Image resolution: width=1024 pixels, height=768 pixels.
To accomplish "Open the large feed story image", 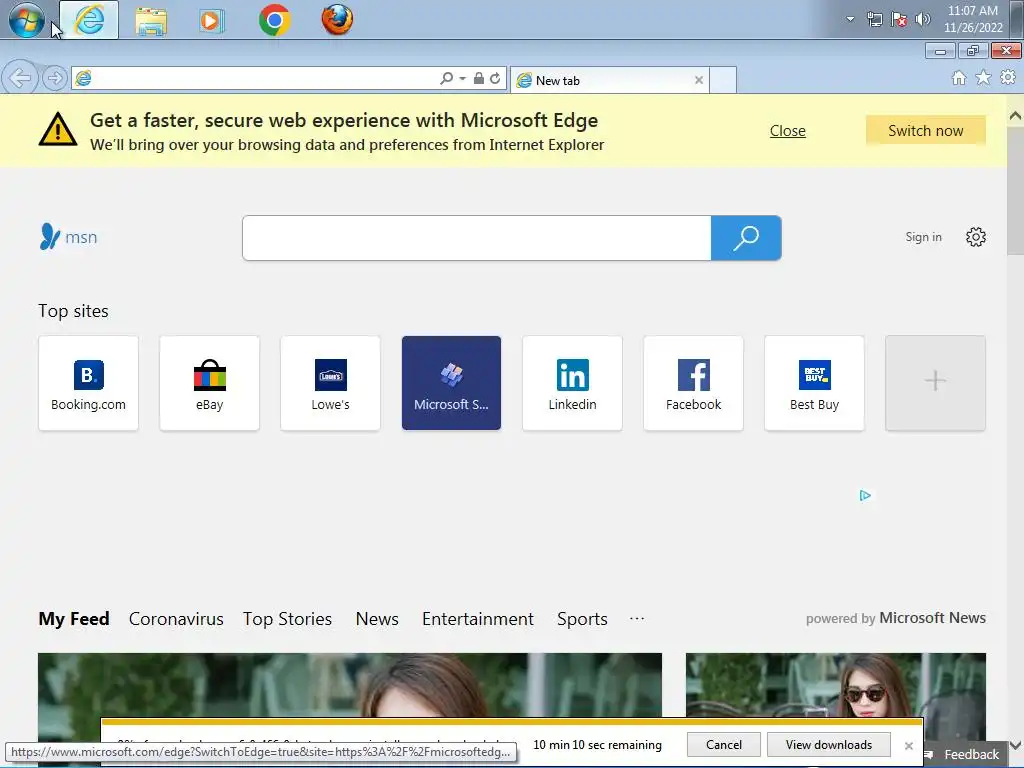I will [350, 686].
